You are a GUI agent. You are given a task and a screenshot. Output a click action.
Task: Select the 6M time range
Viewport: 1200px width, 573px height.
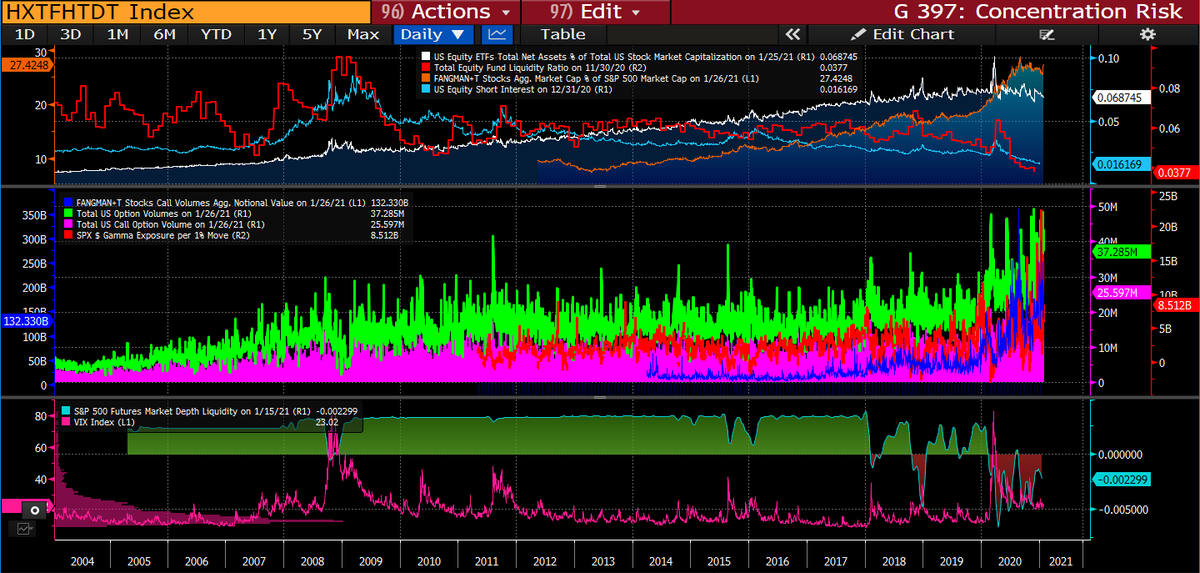click(165, 34)
